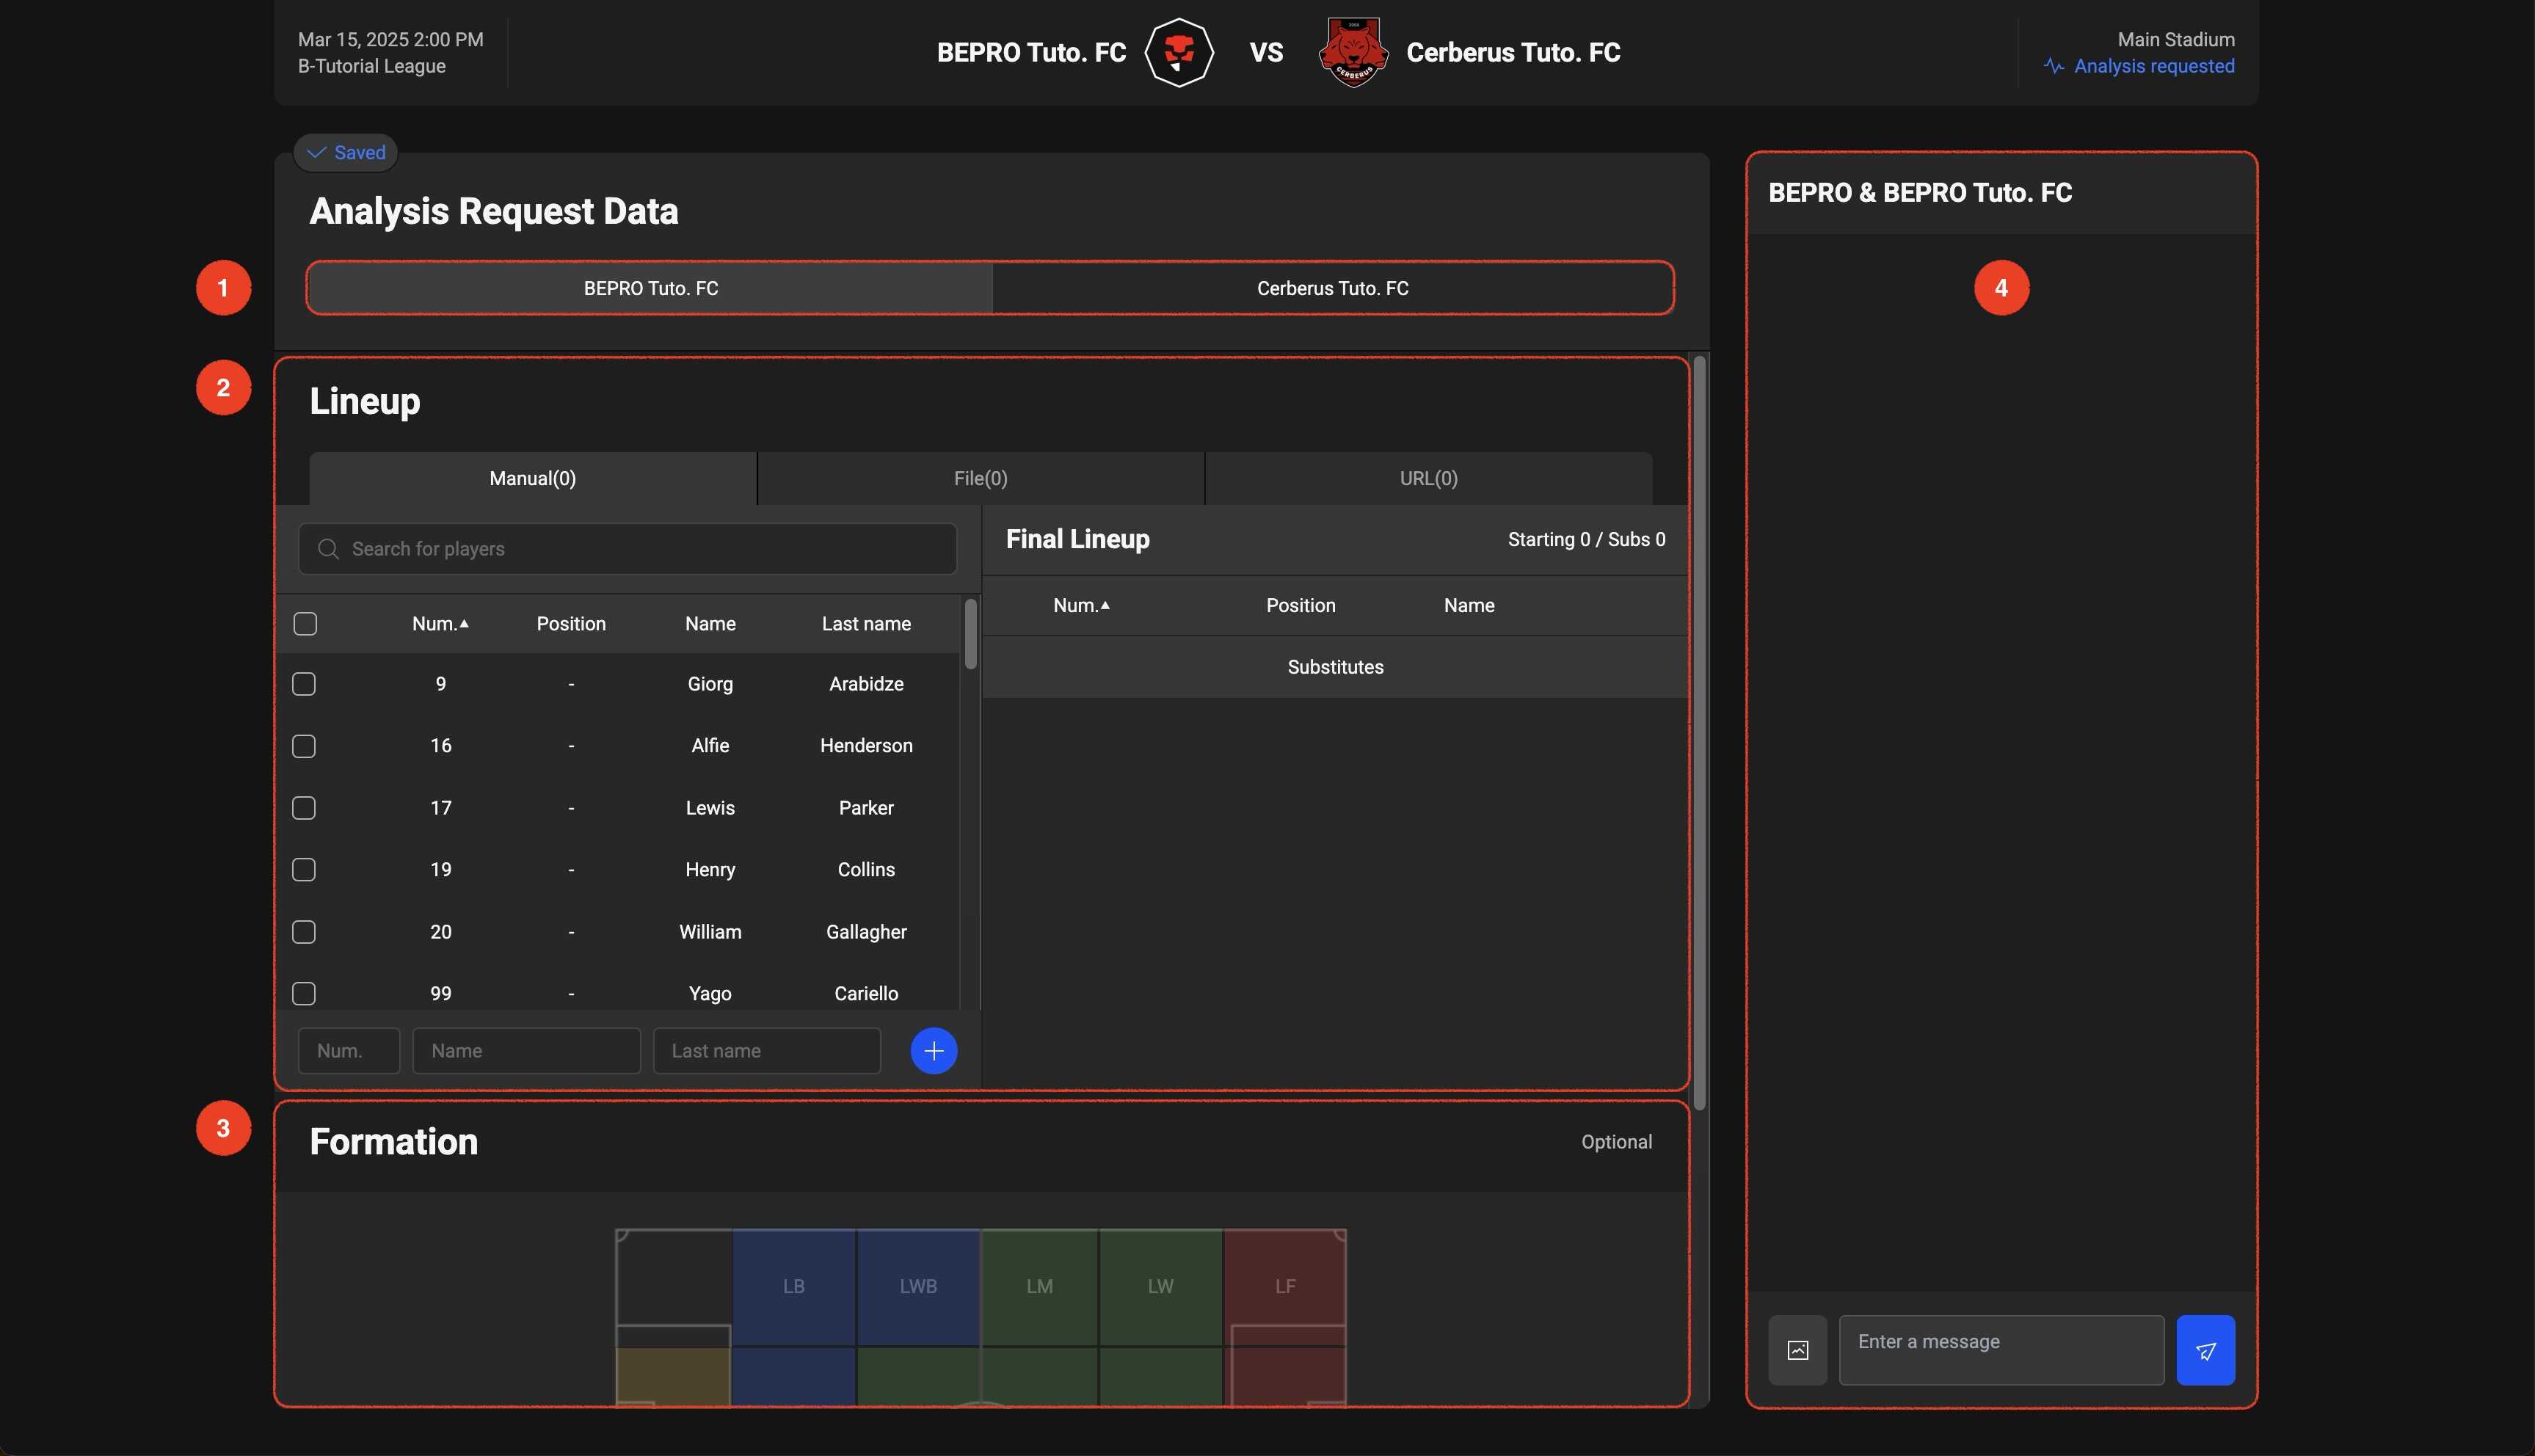2535x1456 pixels.
Task: Click the send message paper-plane icon
Action: [x=2205, y=1350]
